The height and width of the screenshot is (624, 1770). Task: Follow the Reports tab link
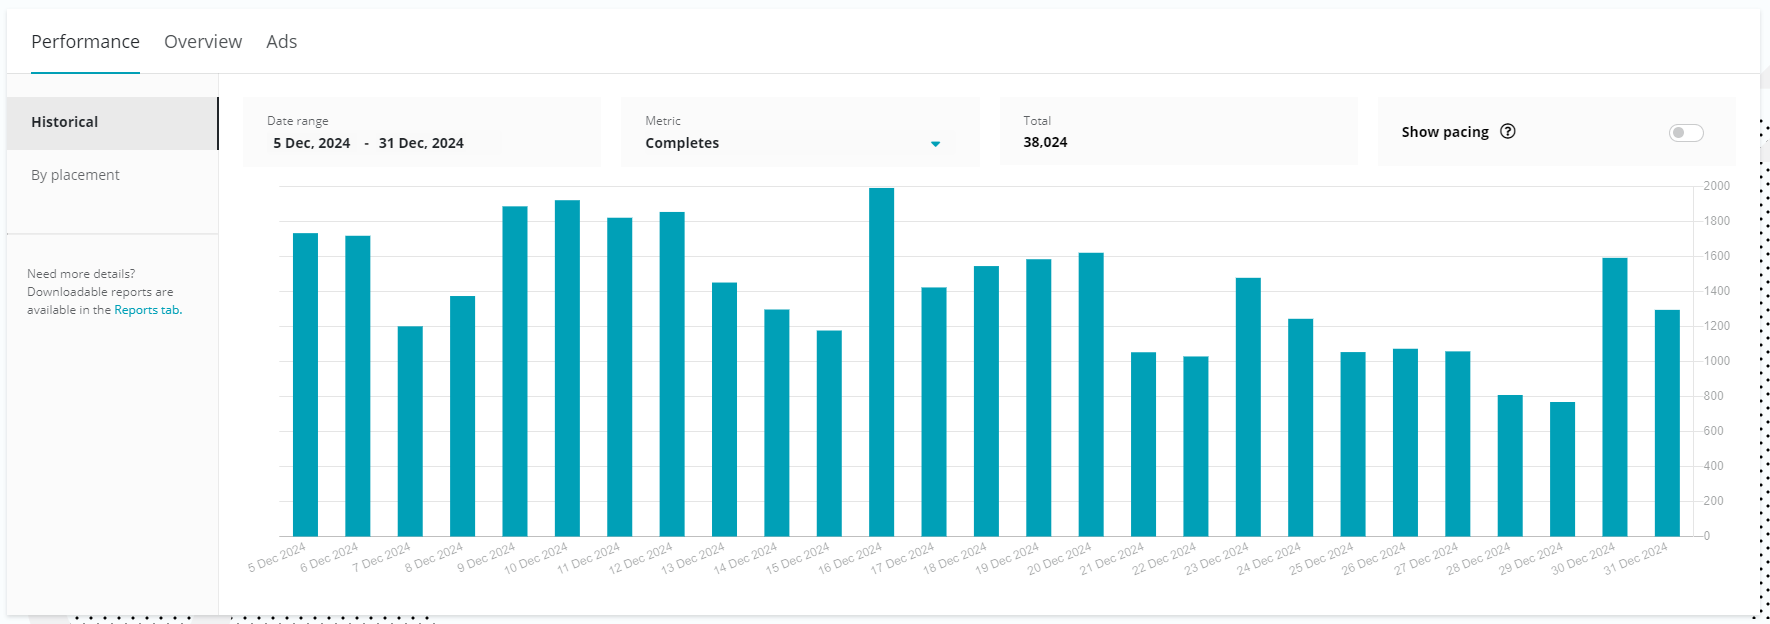coord(147,310)
